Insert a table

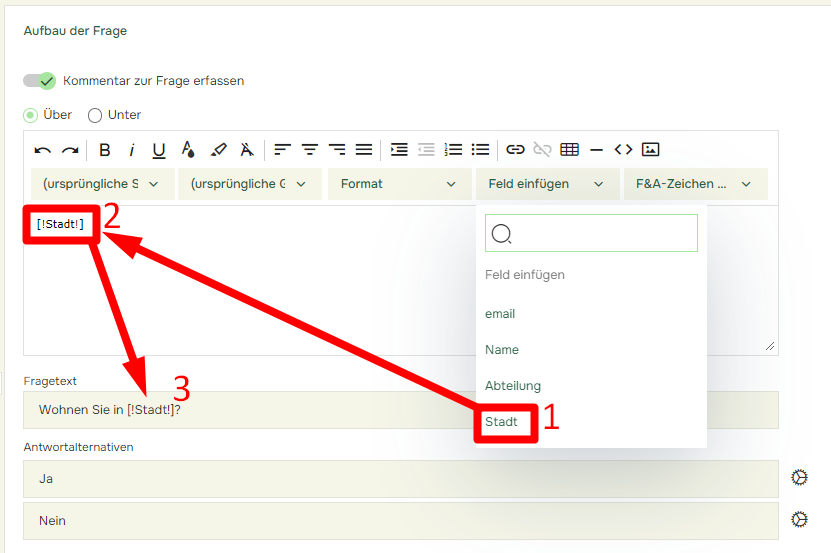point(569,150)
